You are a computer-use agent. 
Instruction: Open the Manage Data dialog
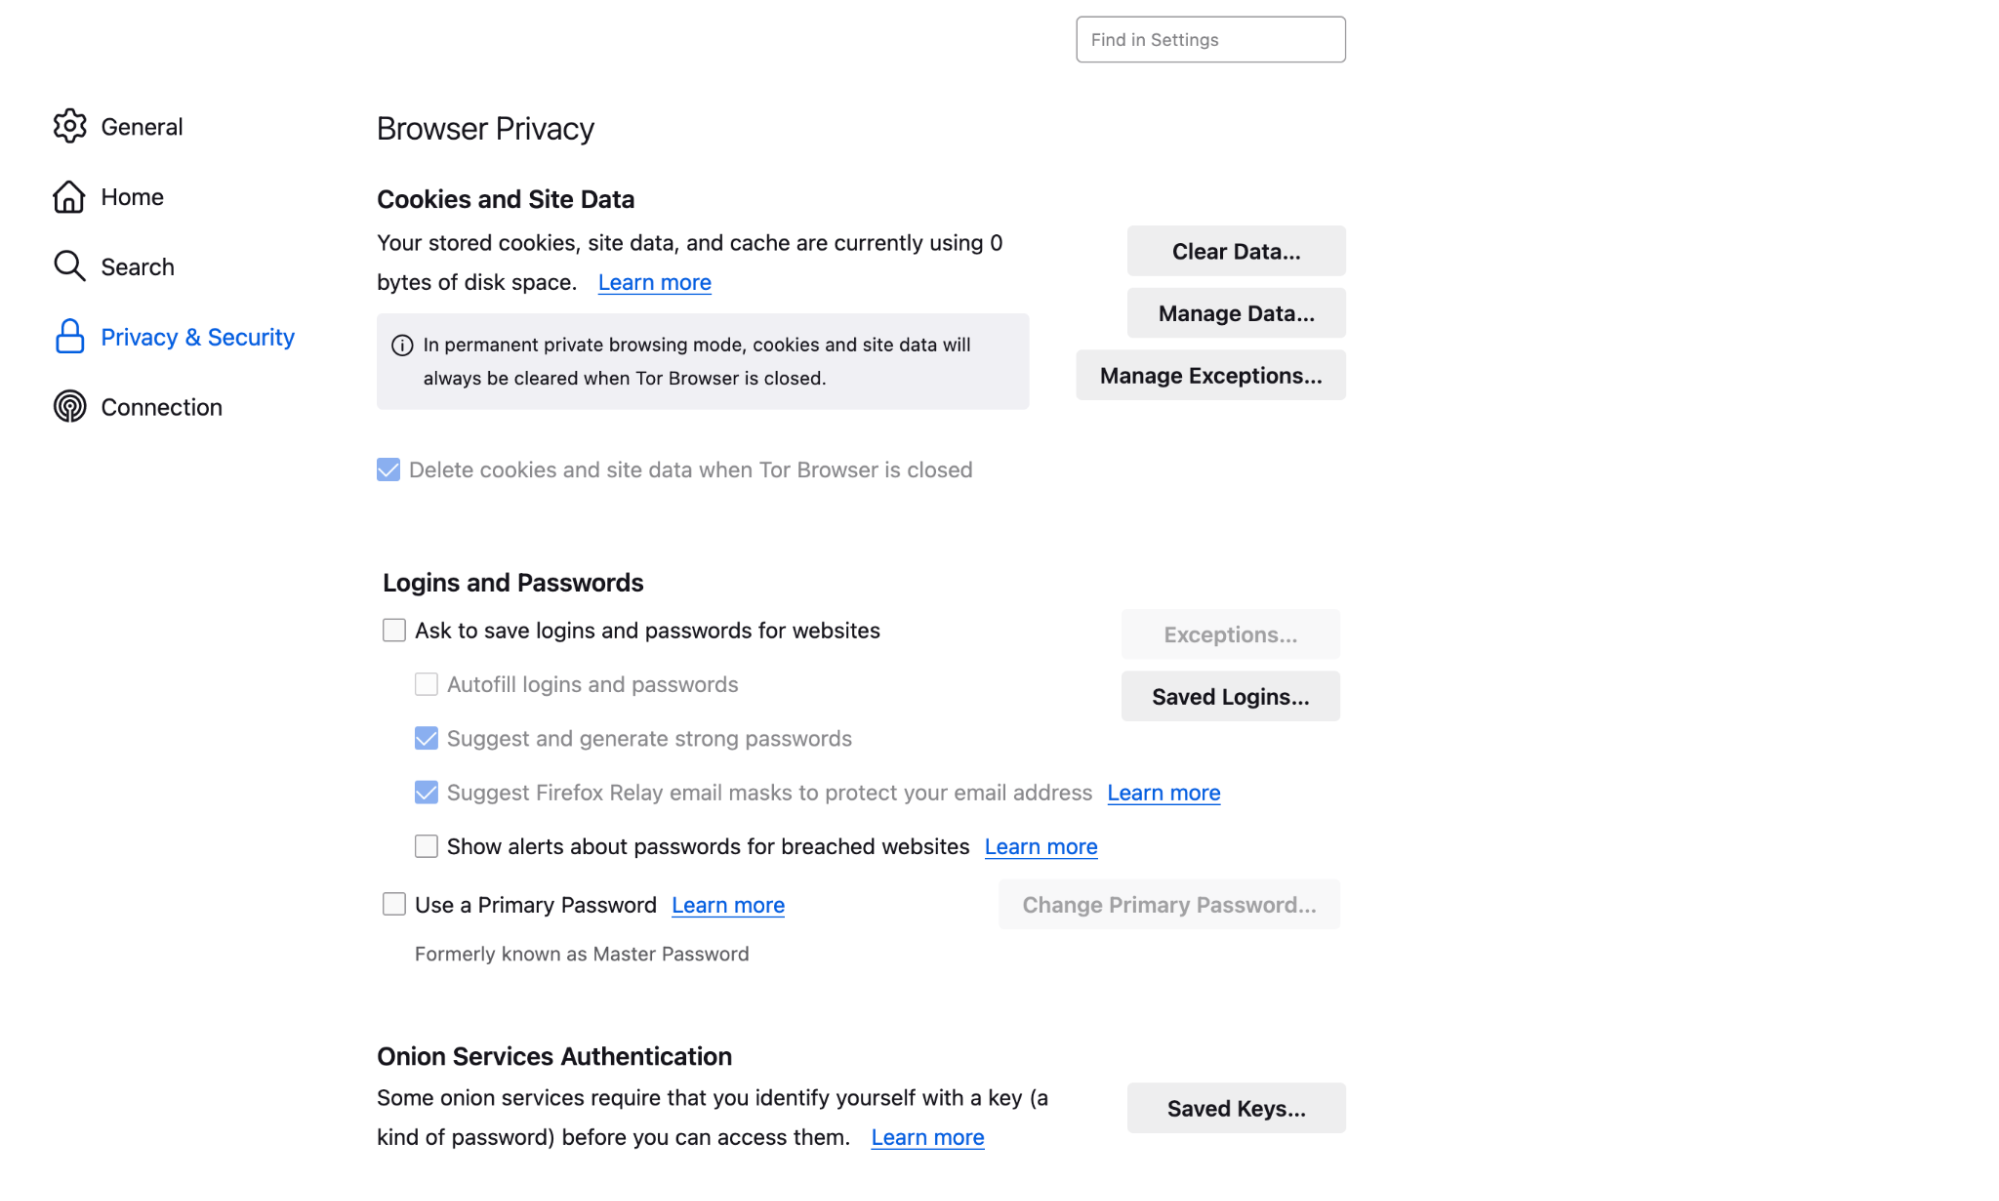click(x=1235, y=313)
